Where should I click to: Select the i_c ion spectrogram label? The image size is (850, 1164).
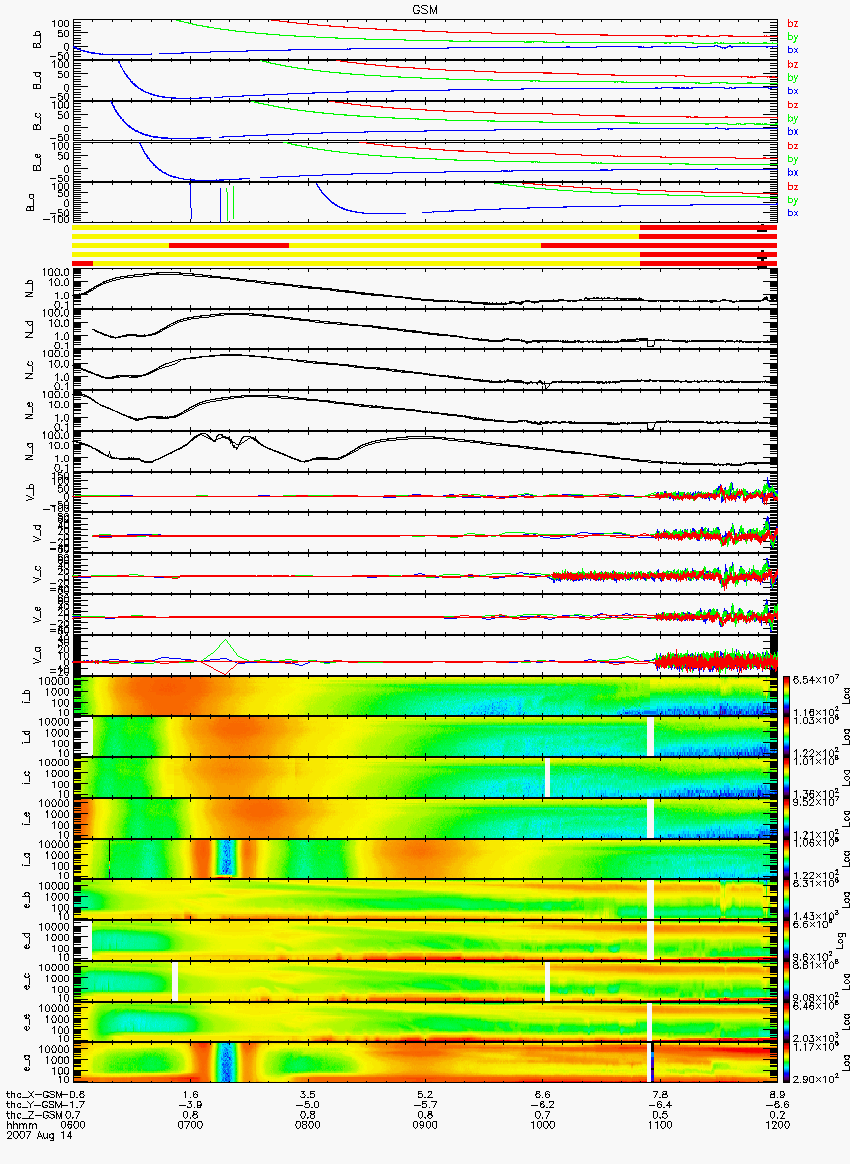(26, 778)
